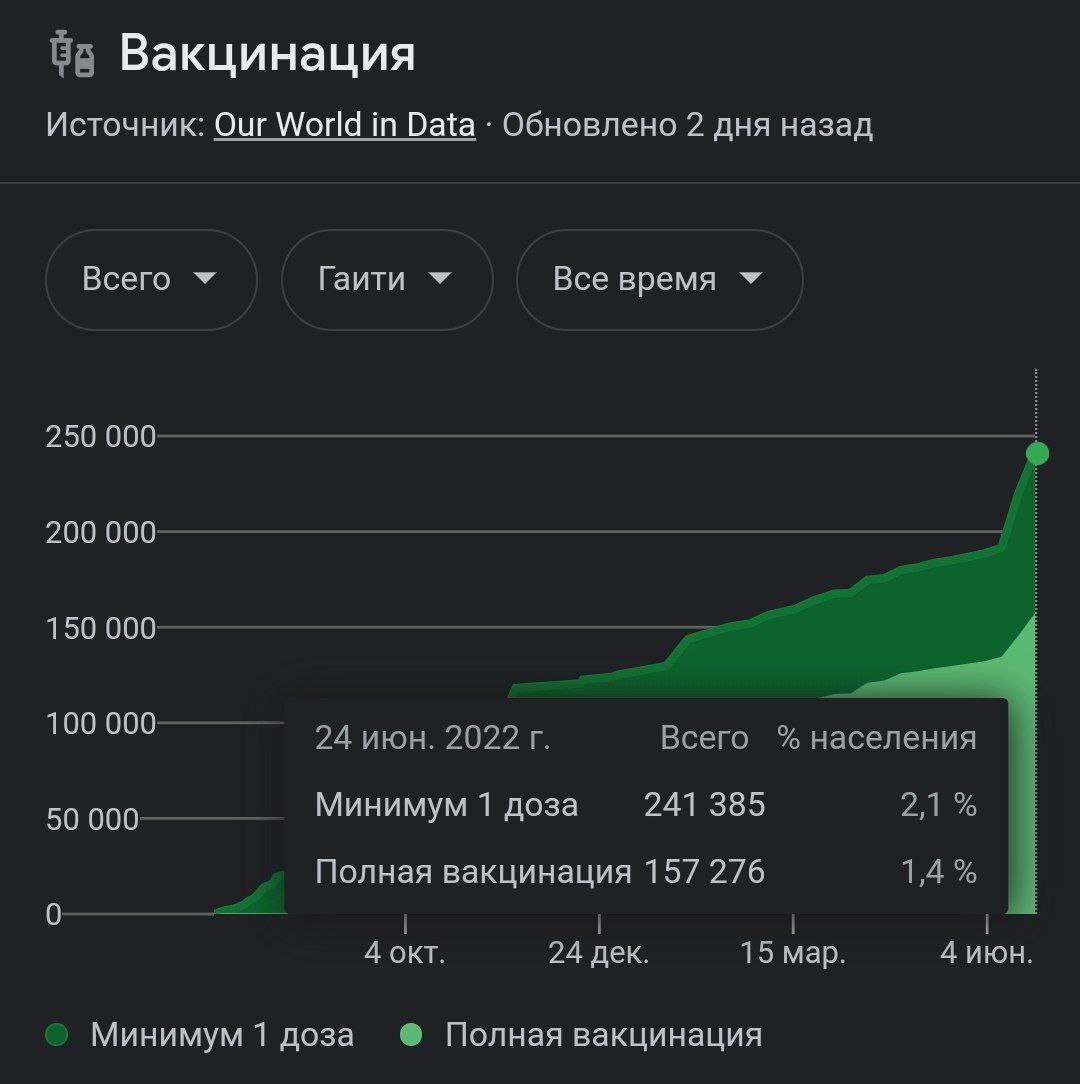Click Полная вакцинация row in tooltip

click(x=646, y=871)
